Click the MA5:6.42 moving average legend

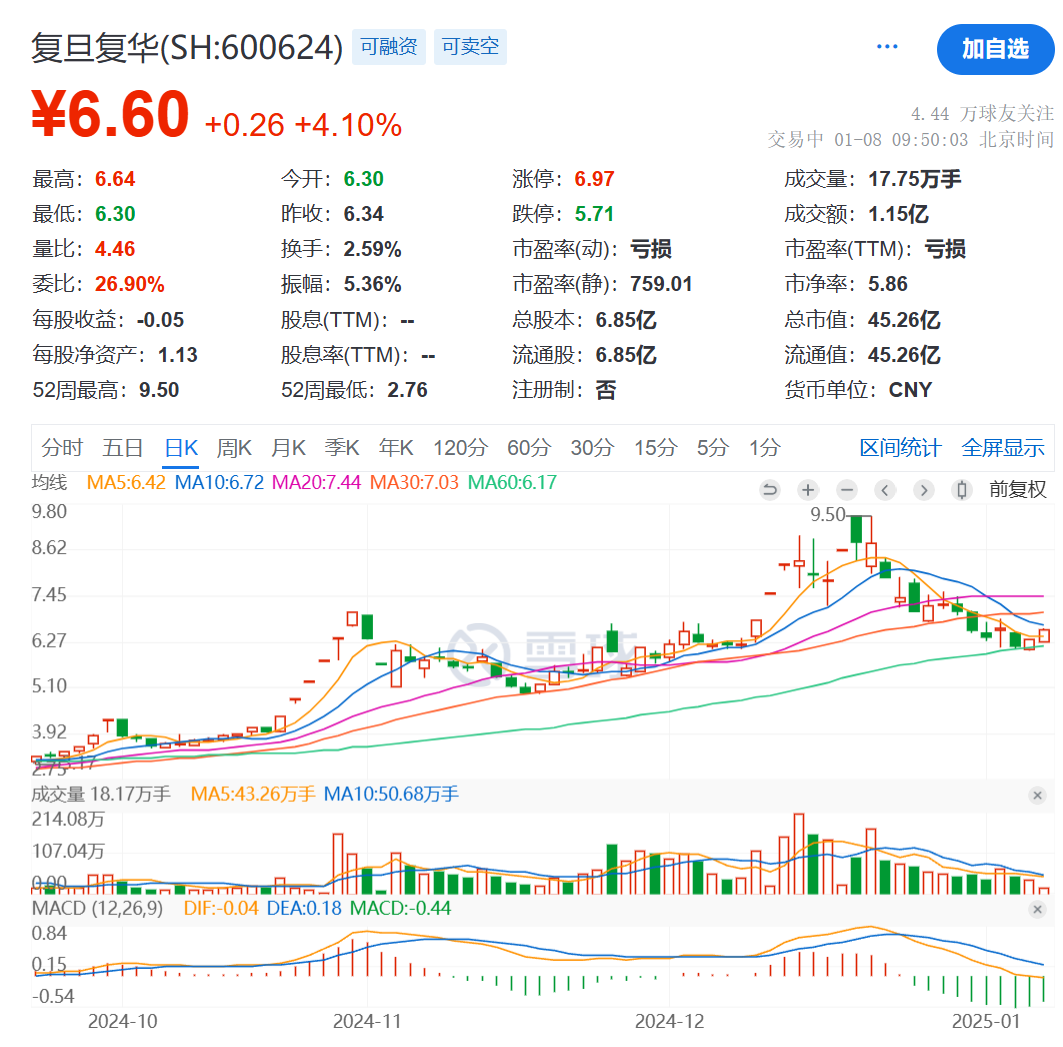coord(126,483)
